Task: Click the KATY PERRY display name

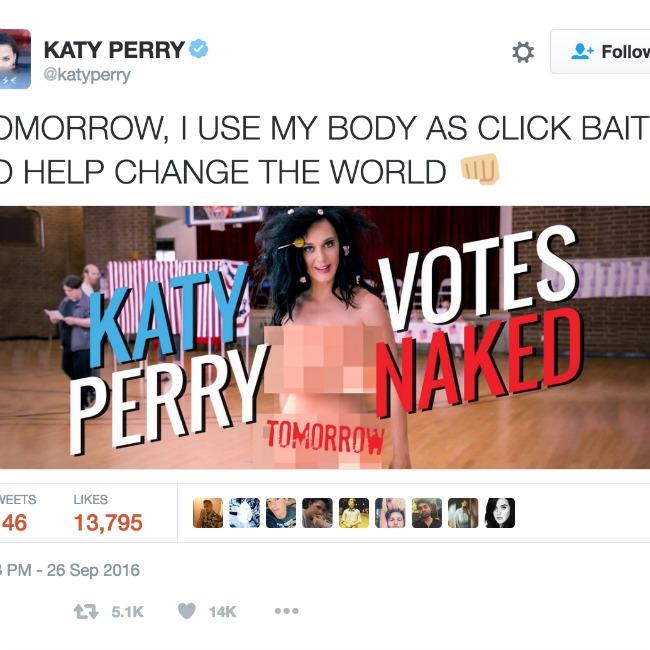Action: [114, 49]
